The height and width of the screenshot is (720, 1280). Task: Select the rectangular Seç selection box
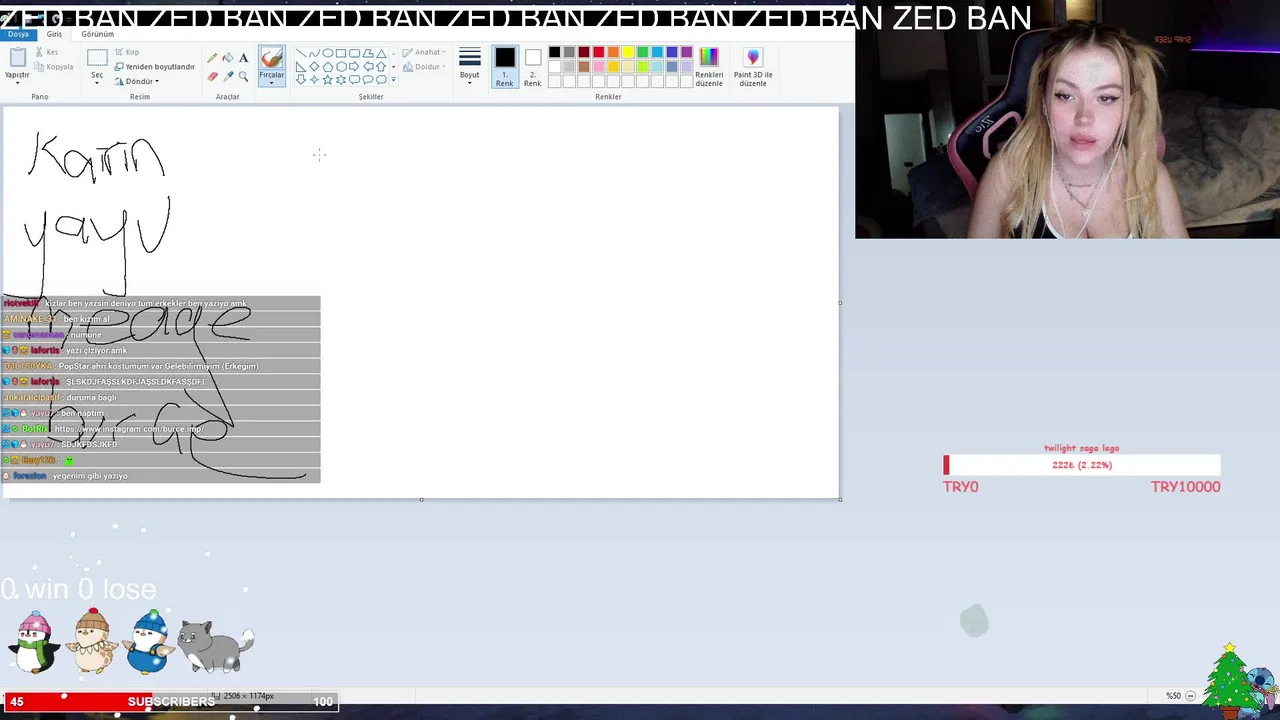click(97, 58)
